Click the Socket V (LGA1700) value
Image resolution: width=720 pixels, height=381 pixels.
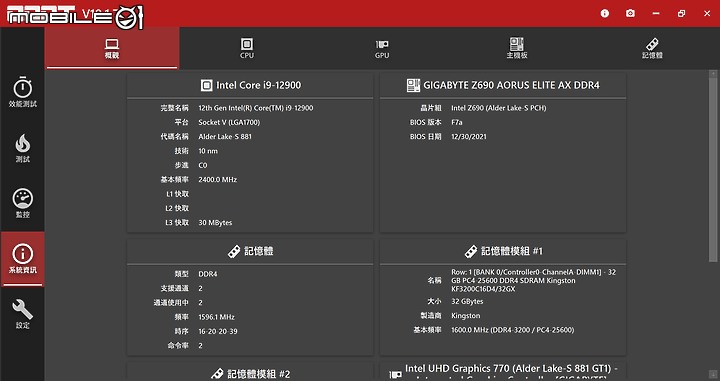pos(229,122)
